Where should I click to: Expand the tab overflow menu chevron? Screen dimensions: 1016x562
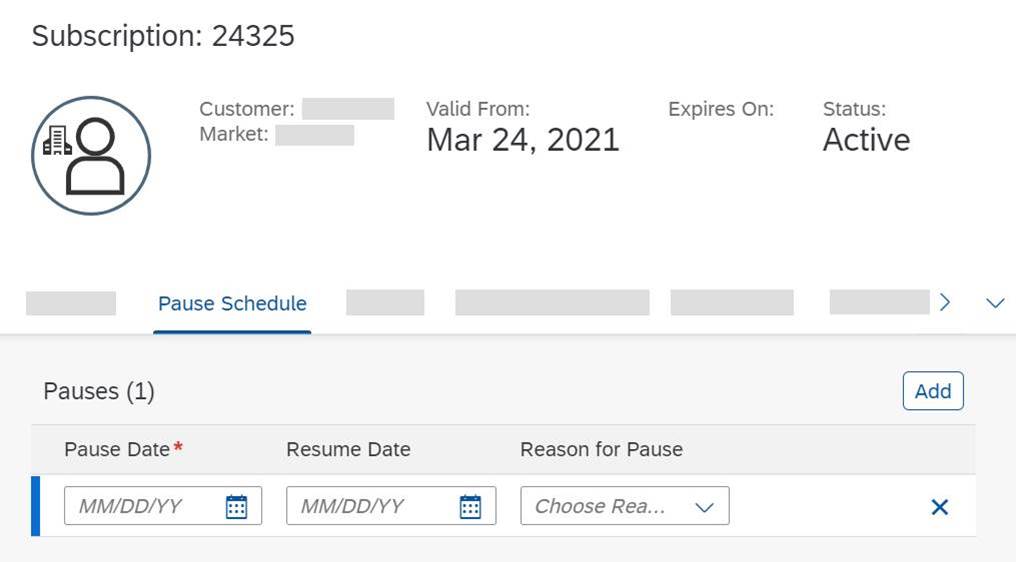[x=994, y=303]
